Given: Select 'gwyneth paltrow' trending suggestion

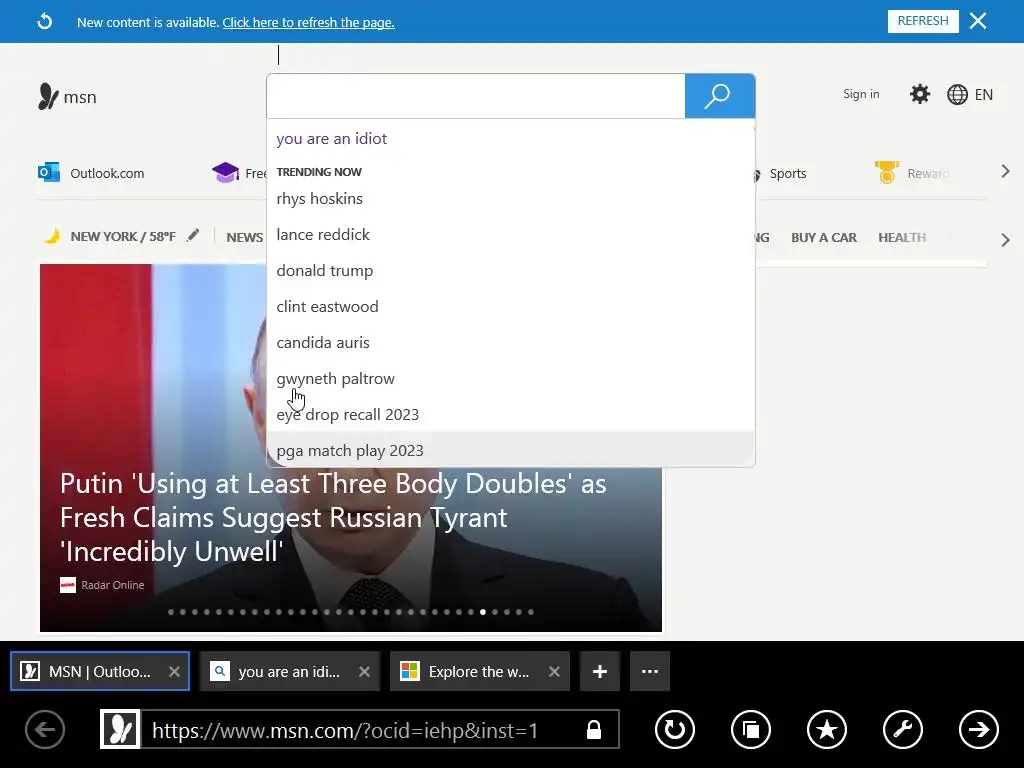Looking at the screenshot, I should coord(511,379).
